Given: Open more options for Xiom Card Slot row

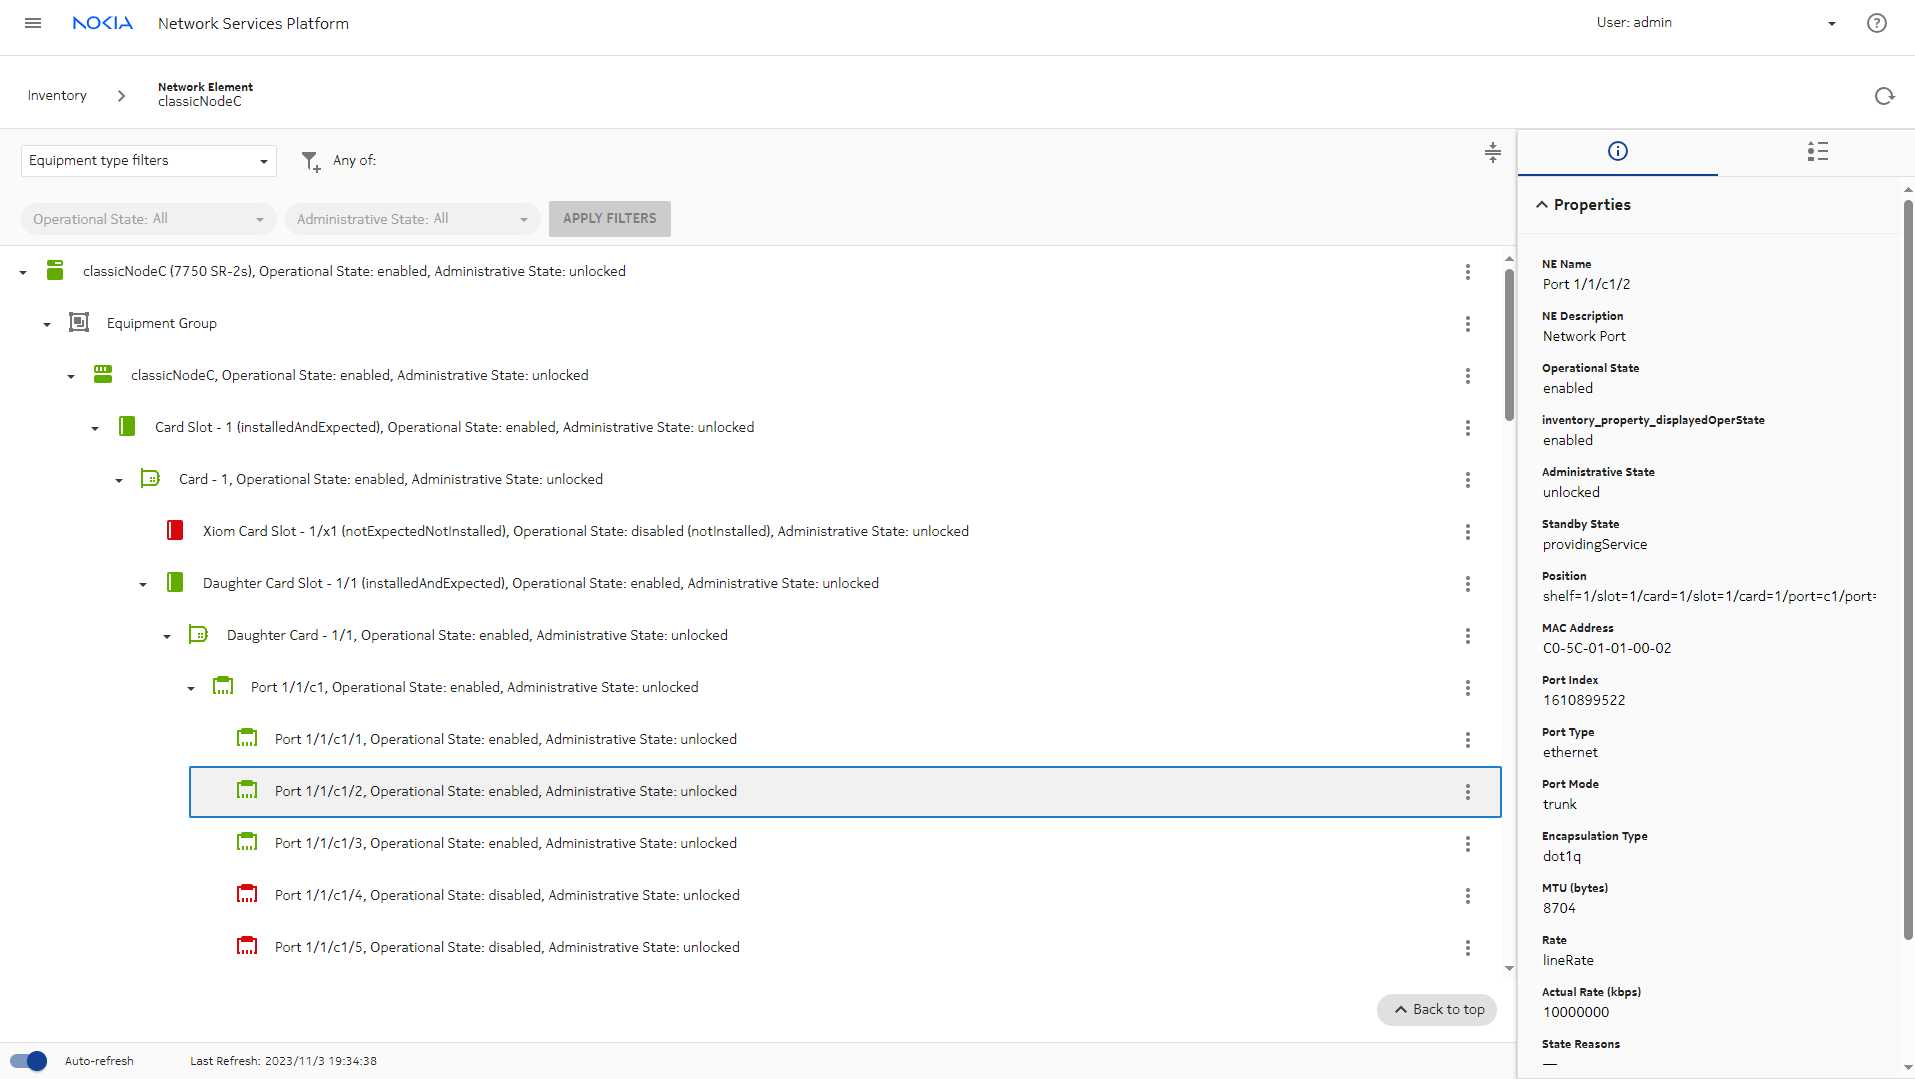Looking at the screenshot, I should [x=1467, y=532].
